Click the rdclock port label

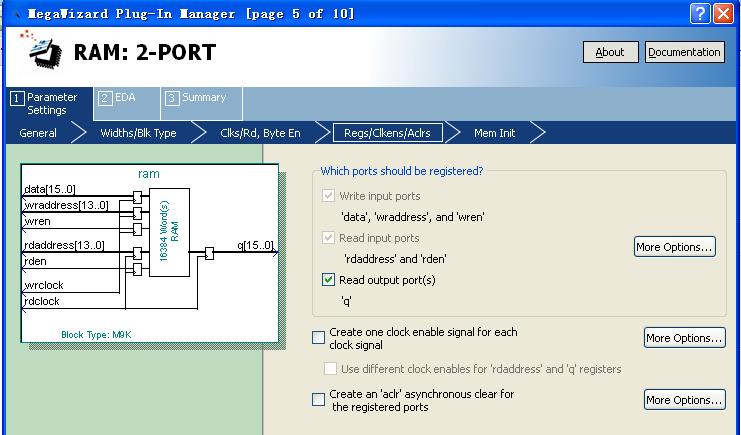42,301
